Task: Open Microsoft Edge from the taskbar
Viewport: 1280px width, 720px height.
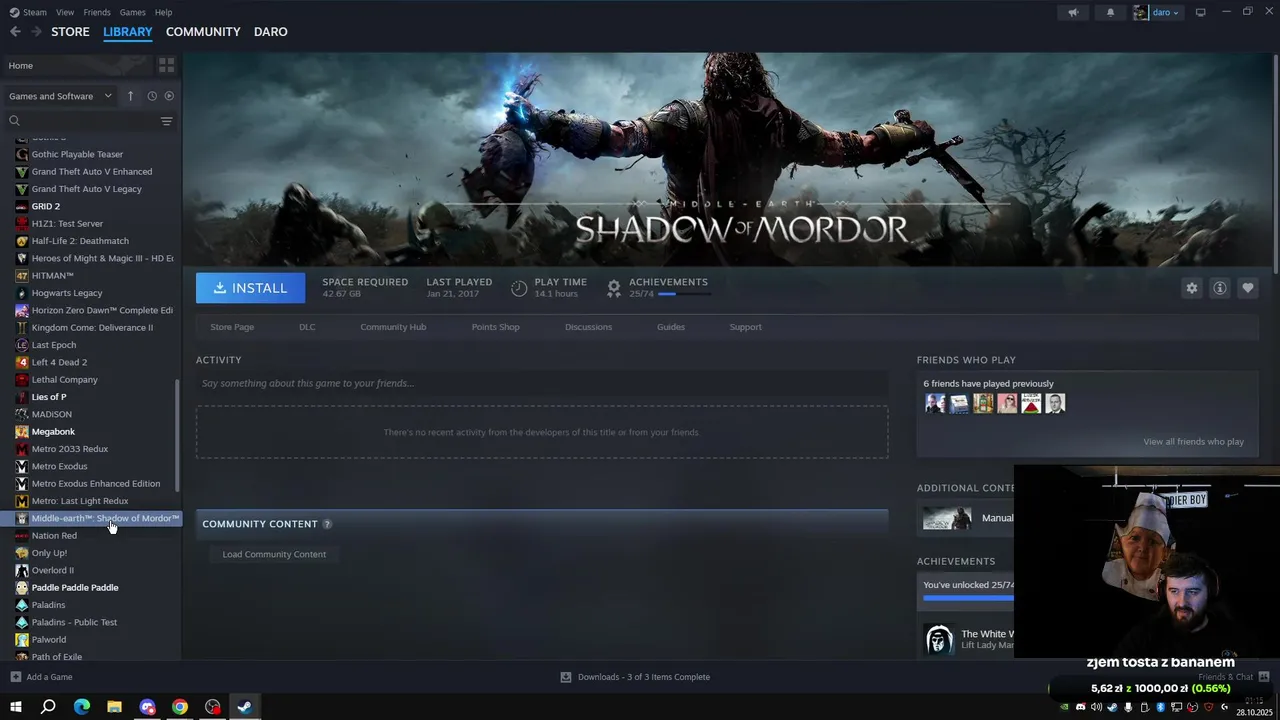Action: (82, 707)
